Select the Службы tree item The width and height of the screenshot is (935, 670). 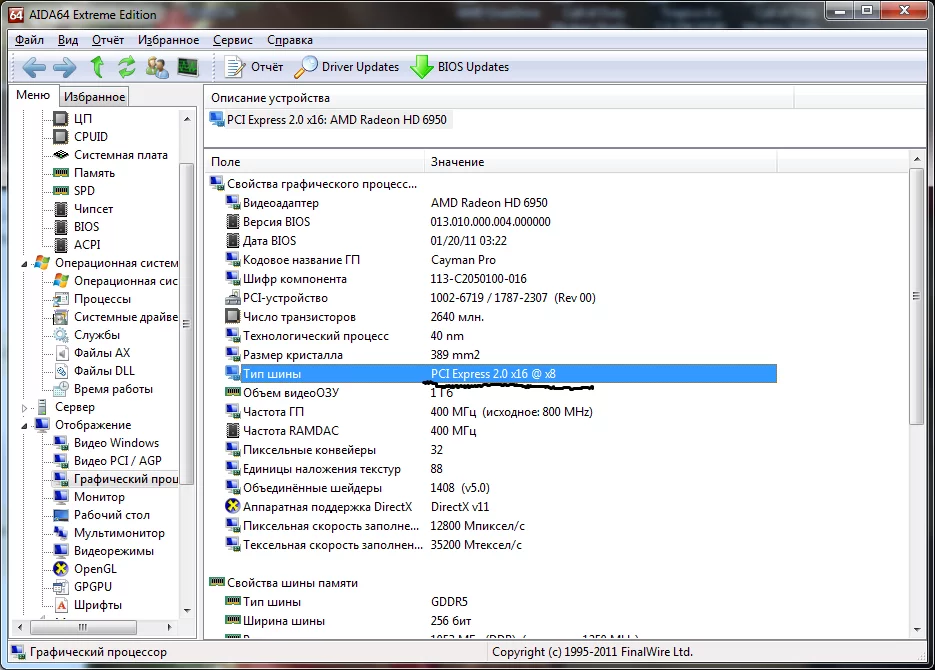point(87,334)
